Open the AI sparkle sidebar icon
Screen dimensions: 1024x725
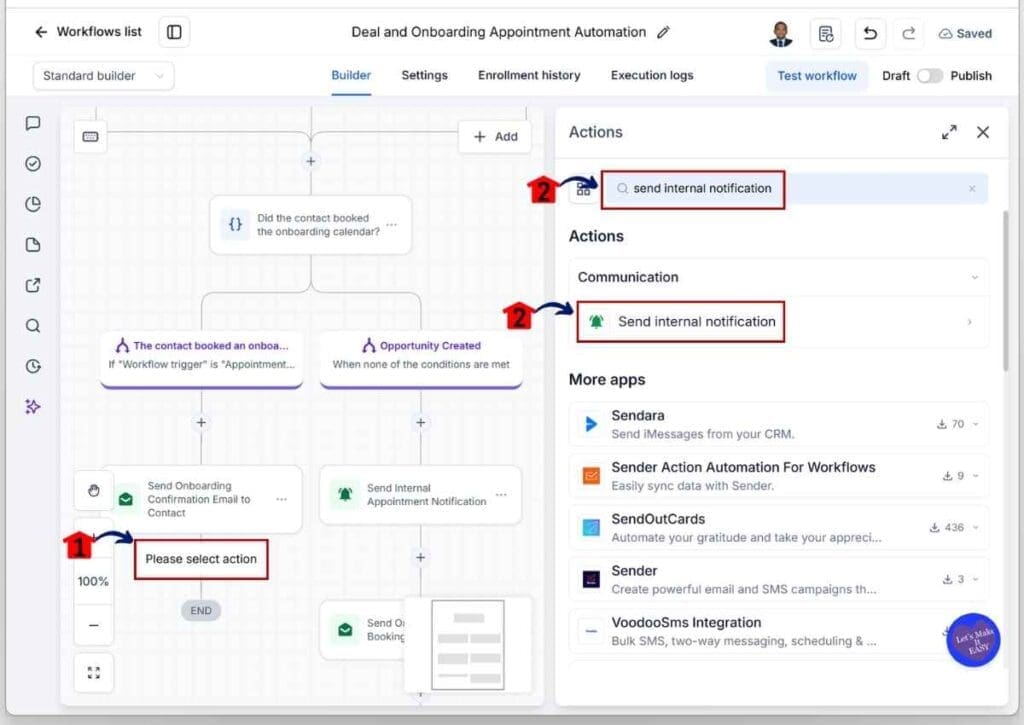click(33, 407)
